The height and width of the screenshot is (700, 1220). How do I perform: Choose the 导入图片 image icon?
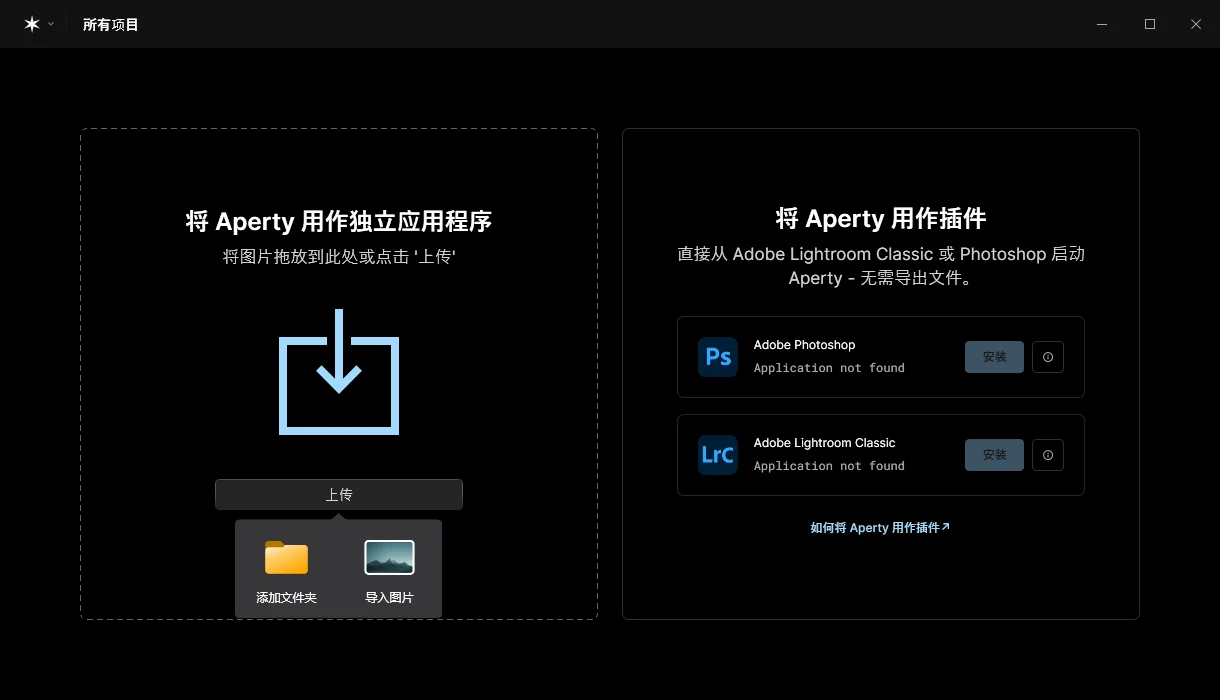pyautogui.click(x=389, y=557)
